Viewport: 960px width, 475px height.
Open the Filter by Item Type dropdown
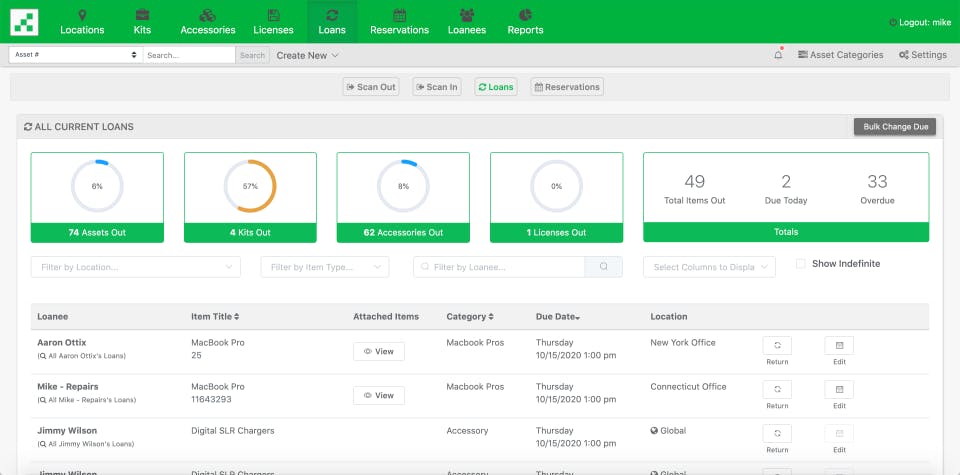click(x=325, y=267)
